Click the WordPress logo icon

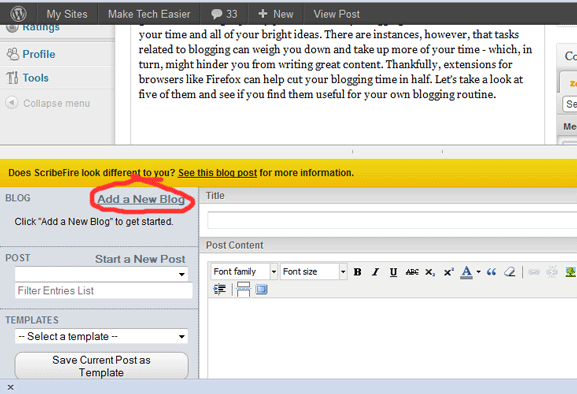[x=18, y=14]
